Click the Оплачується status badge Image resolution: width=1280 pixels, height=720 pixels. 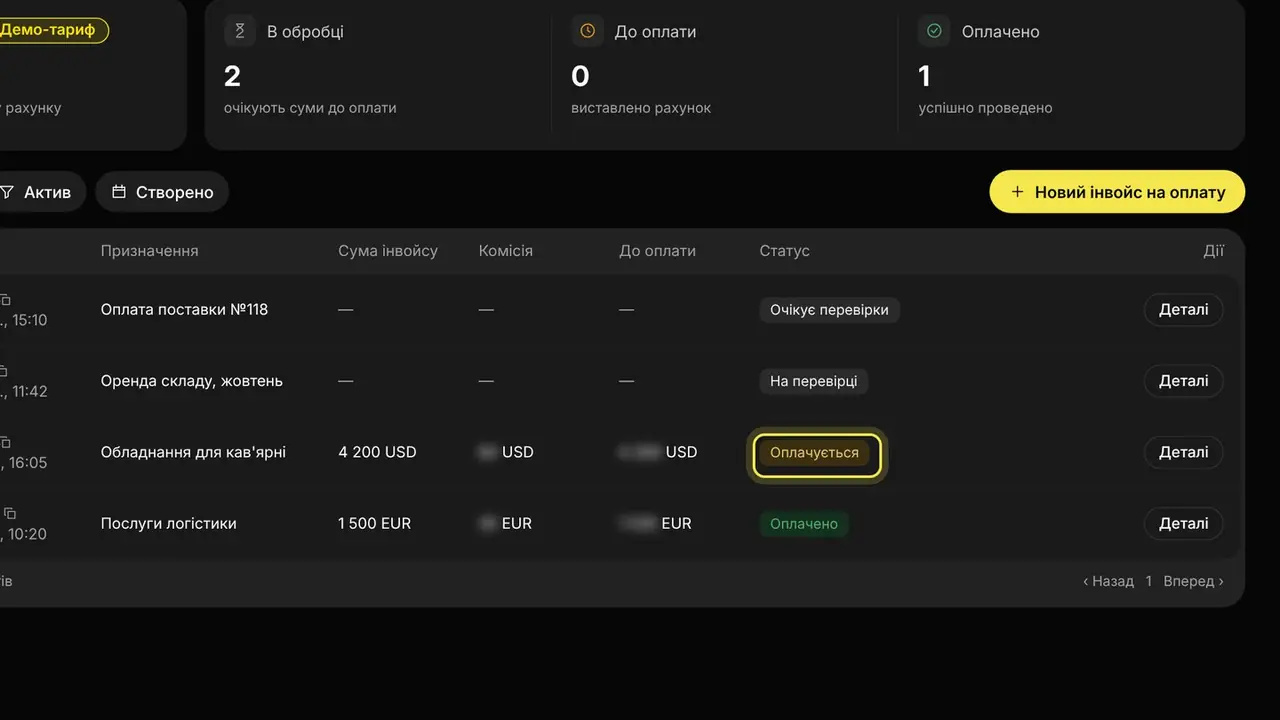[x=814, y=452]
